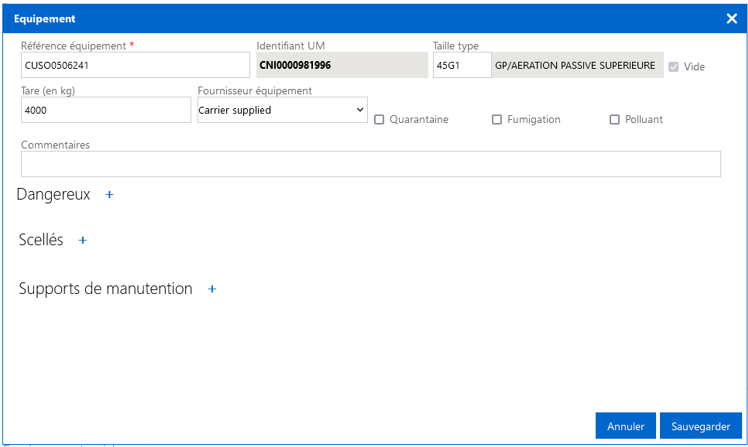748x447 pixels.
Task: Click the Sauvegarder button
Action: tap(701, 426)
